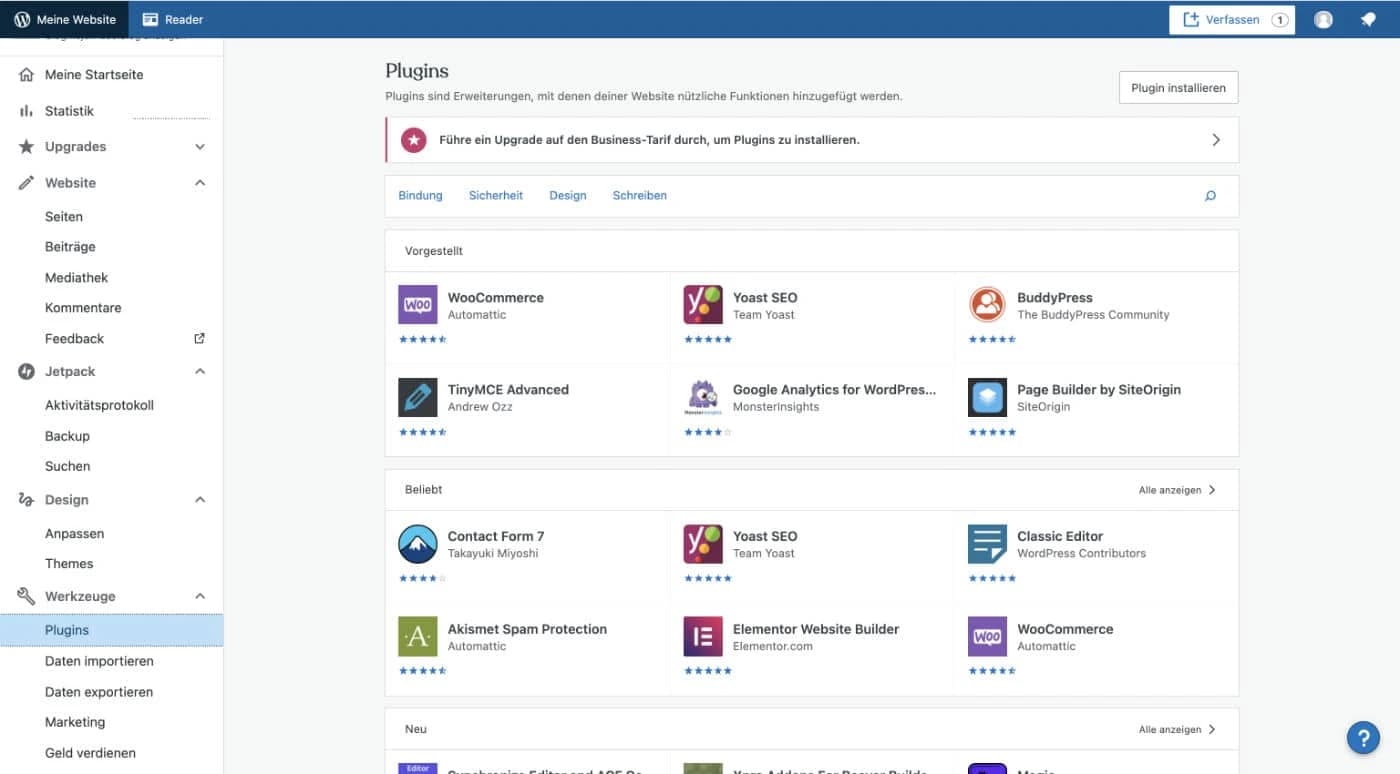
Task: Click the TinyMCE Advanced plugin icon
Action: tap(417, 397)
